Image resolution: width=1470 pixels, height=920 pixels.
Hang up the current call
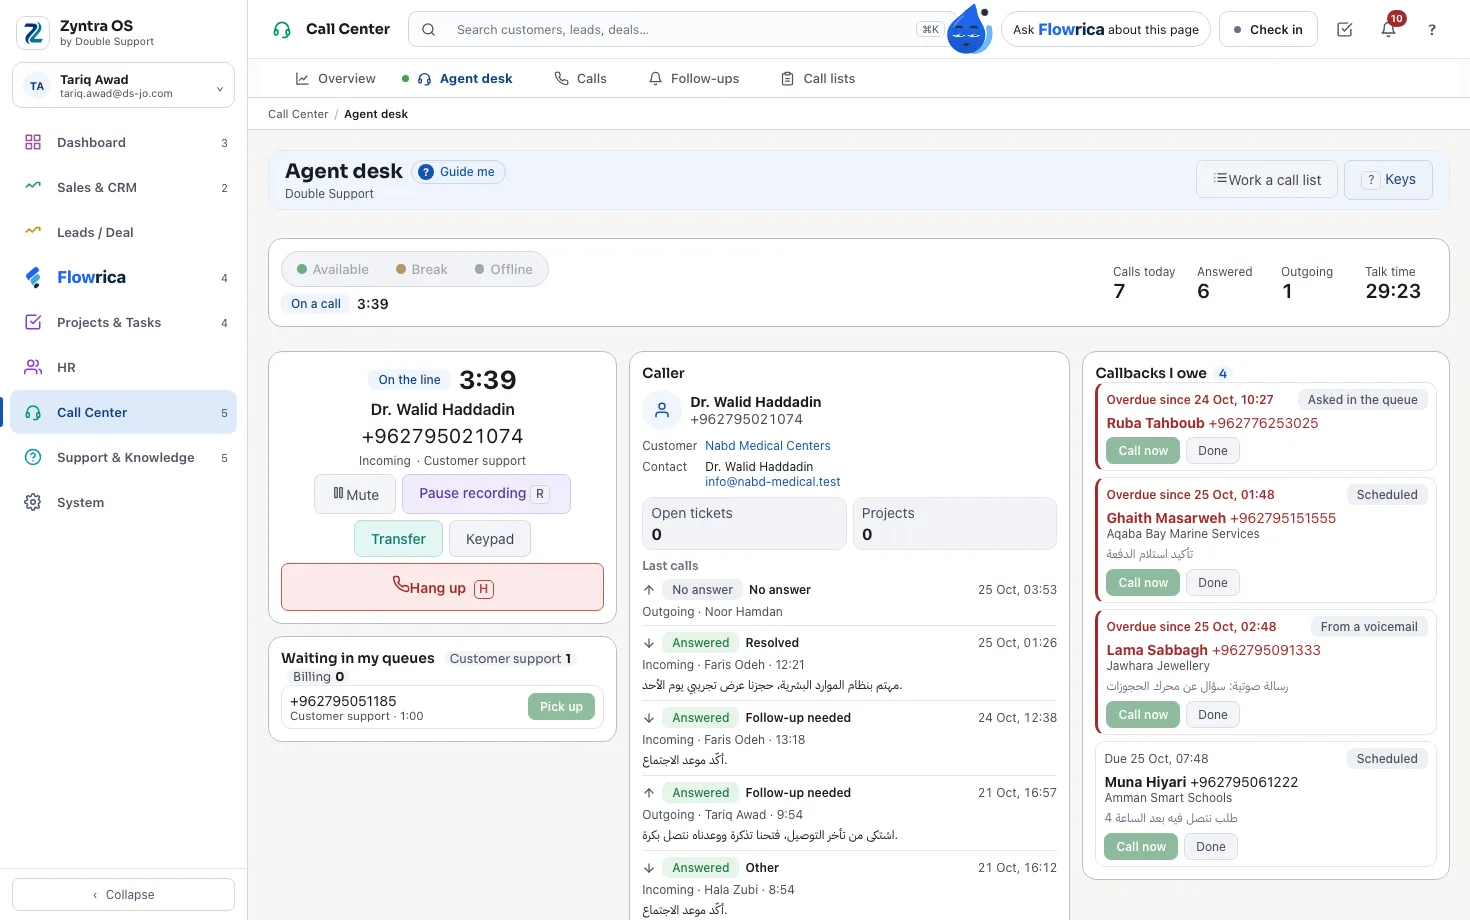tap(443, 587)
